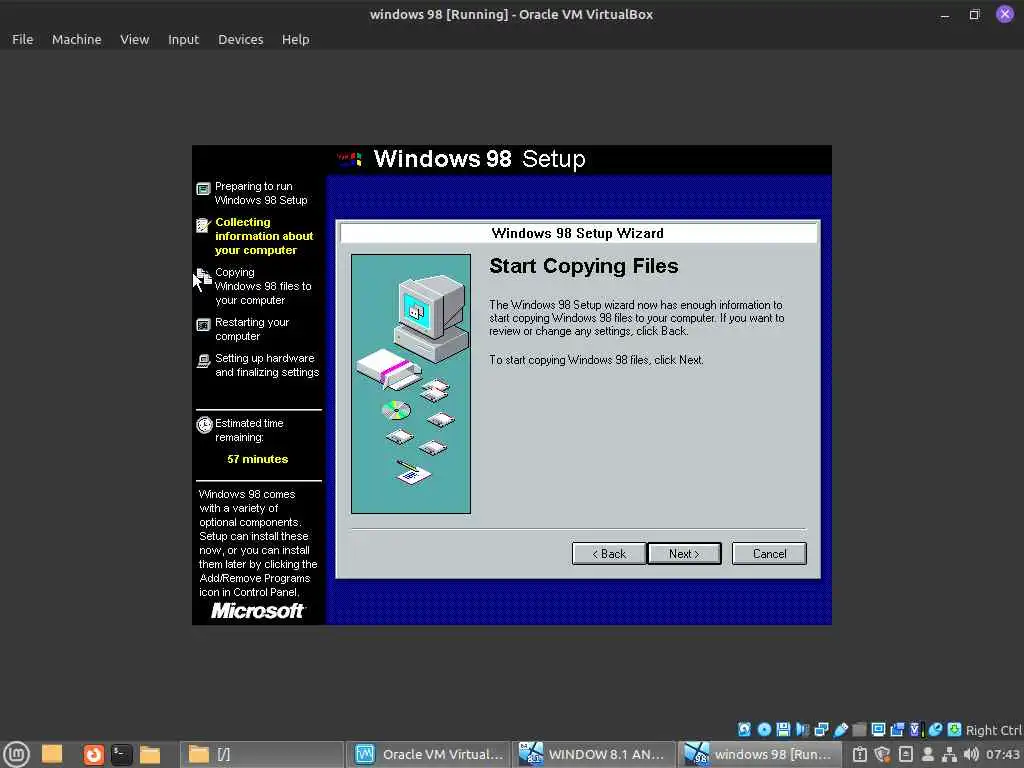Click the network connection tray icon
The height and width of the screenshot is (768, 1024).
pos(949,754)
